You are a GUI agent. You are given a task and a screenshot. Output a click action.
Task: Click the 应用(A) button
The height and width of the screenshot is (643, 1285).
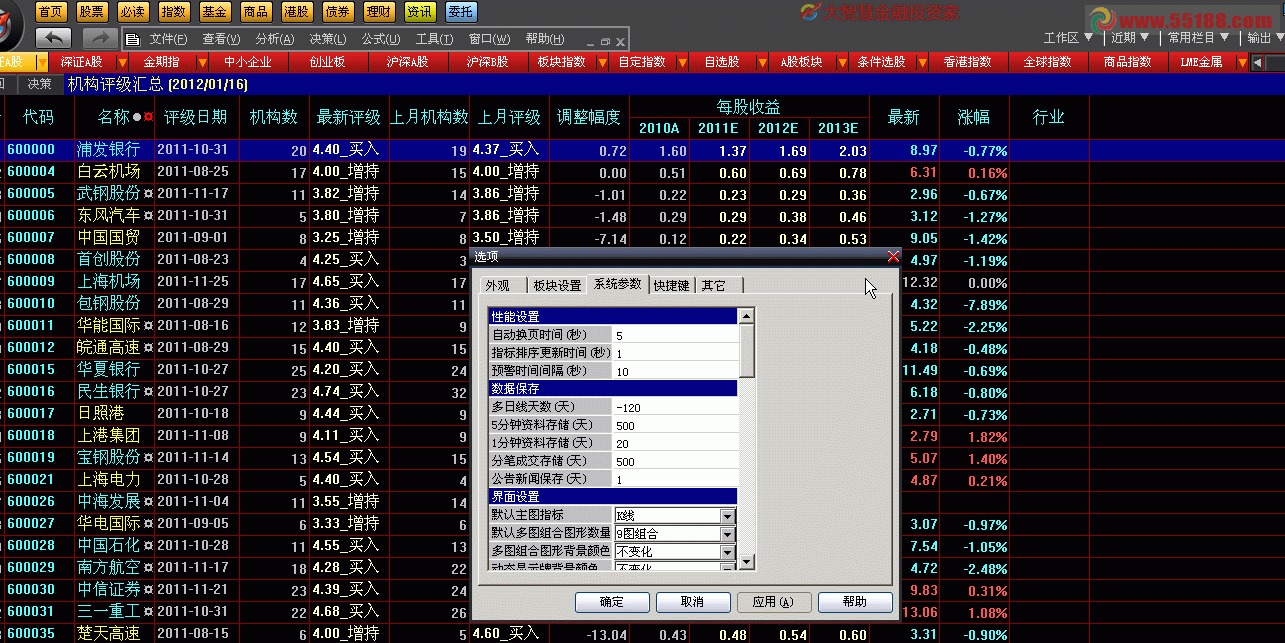tap(774, 602)
